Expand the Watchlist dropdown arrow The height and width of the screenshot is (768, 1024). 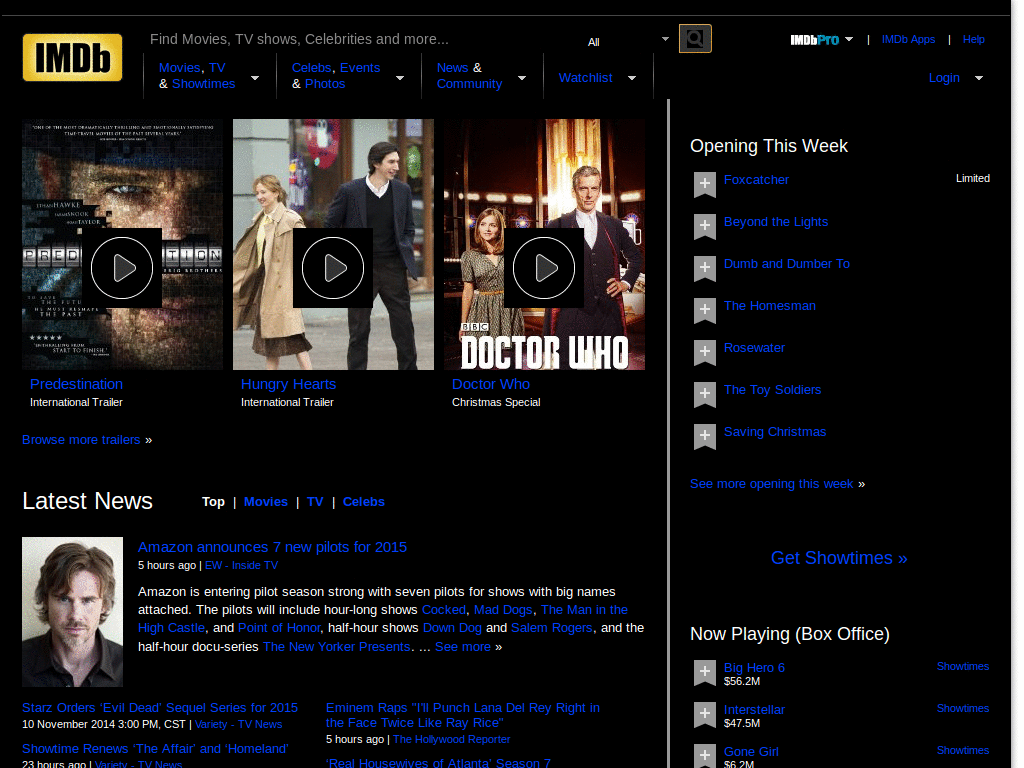pyautogui.click(x=632, y=78)
